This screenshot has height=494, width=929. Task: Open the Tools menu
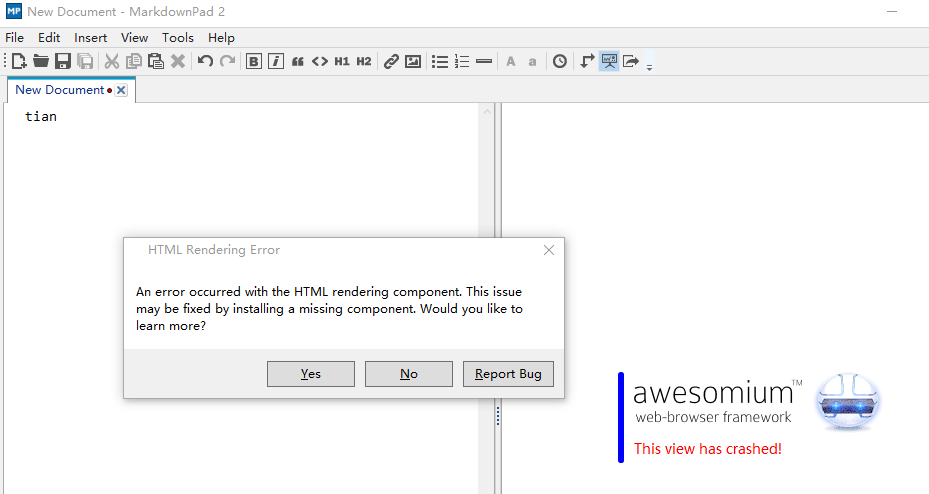click(x=178, y=37)
